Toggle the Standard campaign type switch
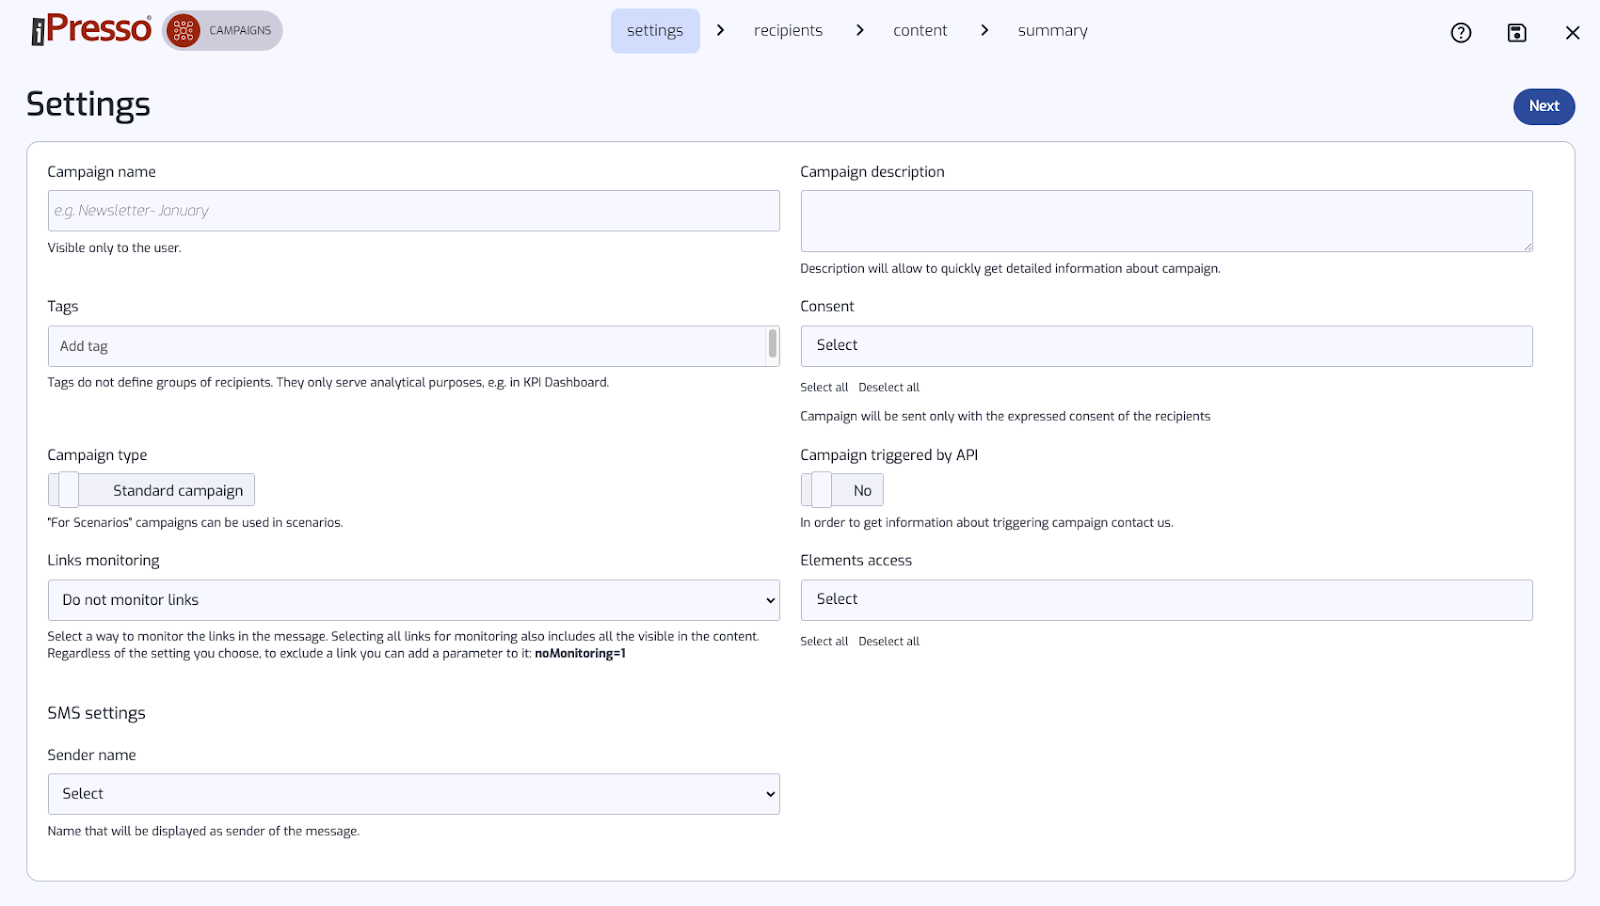Screen dimensions: 1600x906 click(x=68, y=490)
